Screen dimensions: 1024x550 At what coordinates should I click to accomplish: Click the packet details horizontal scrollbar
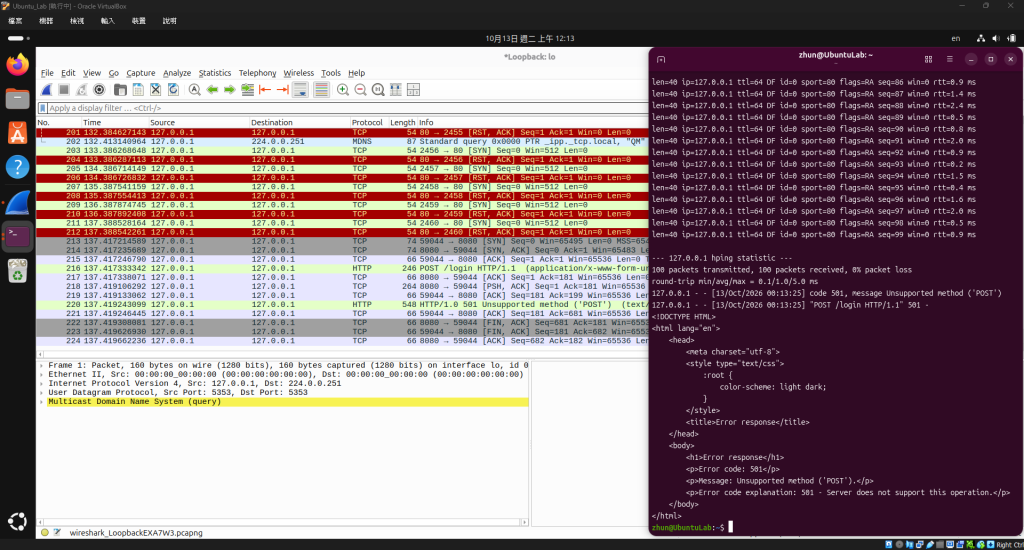tap(282, 522)
